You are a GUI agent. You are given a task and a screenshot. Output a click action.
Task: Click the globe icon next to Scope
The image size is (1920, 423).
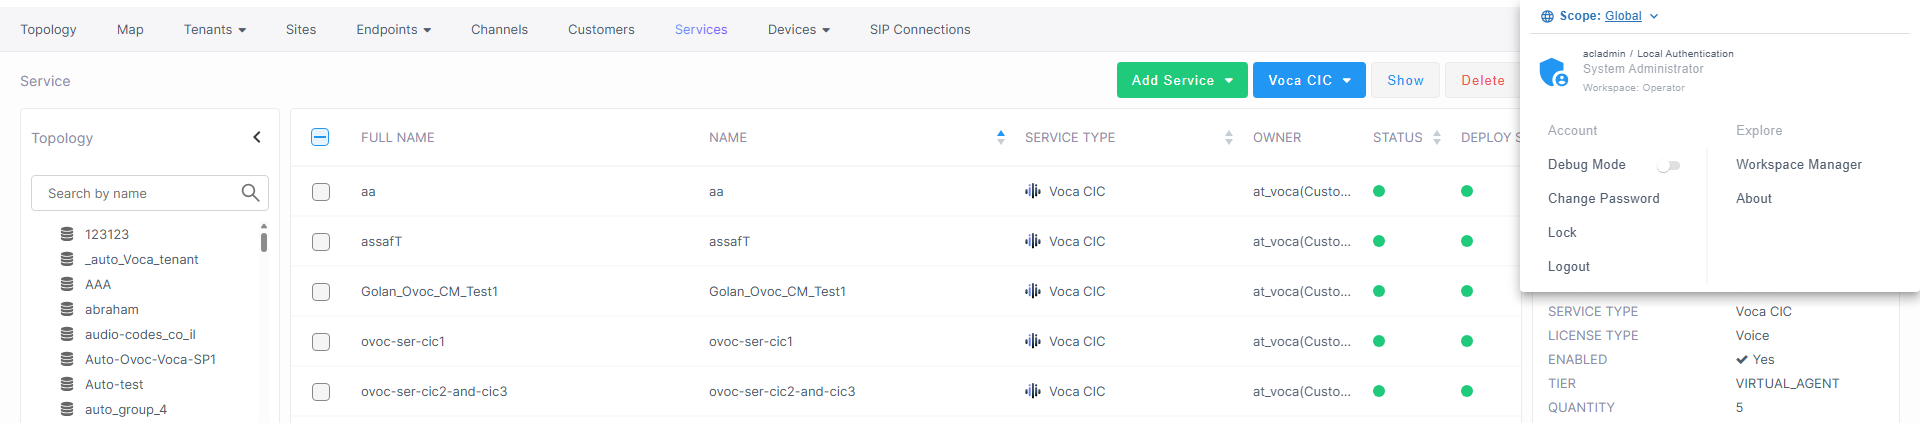(x=1547, y=16)
